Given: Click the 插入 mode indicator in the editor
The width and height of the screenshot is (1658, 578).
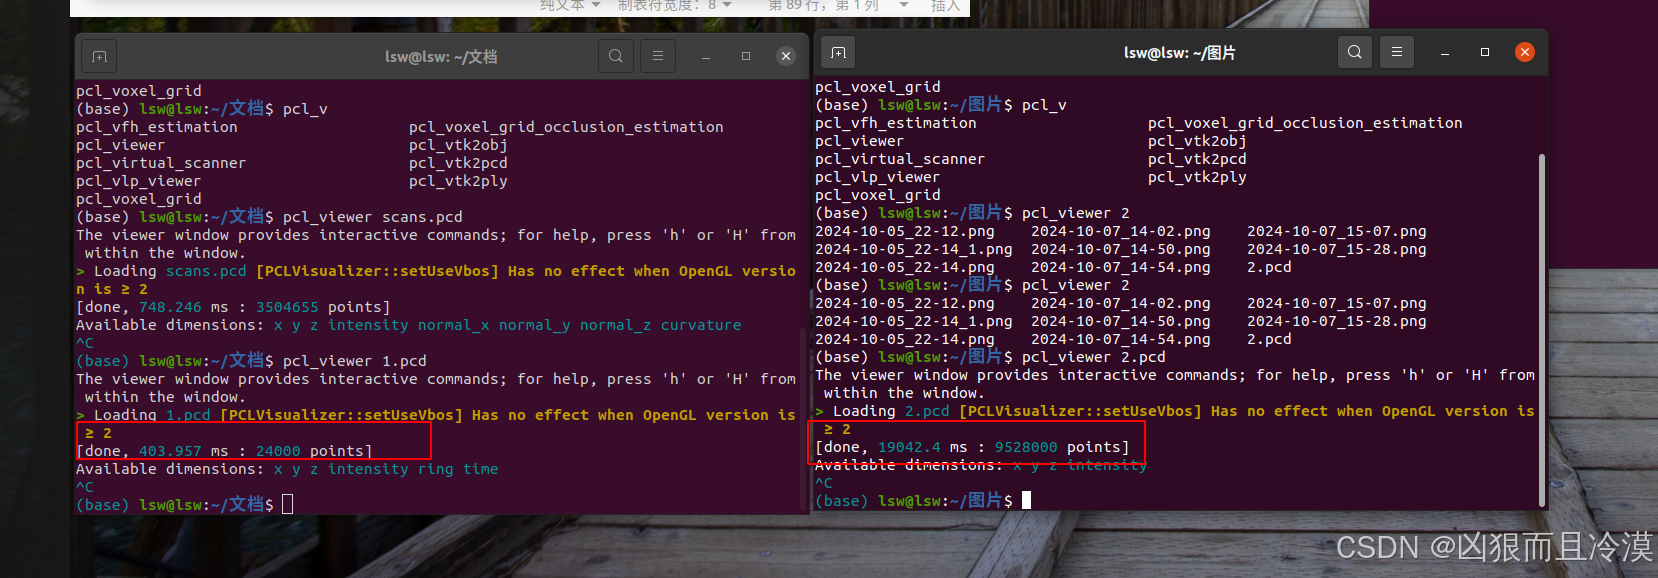Looking at the screenshot, I should [945, 6].
